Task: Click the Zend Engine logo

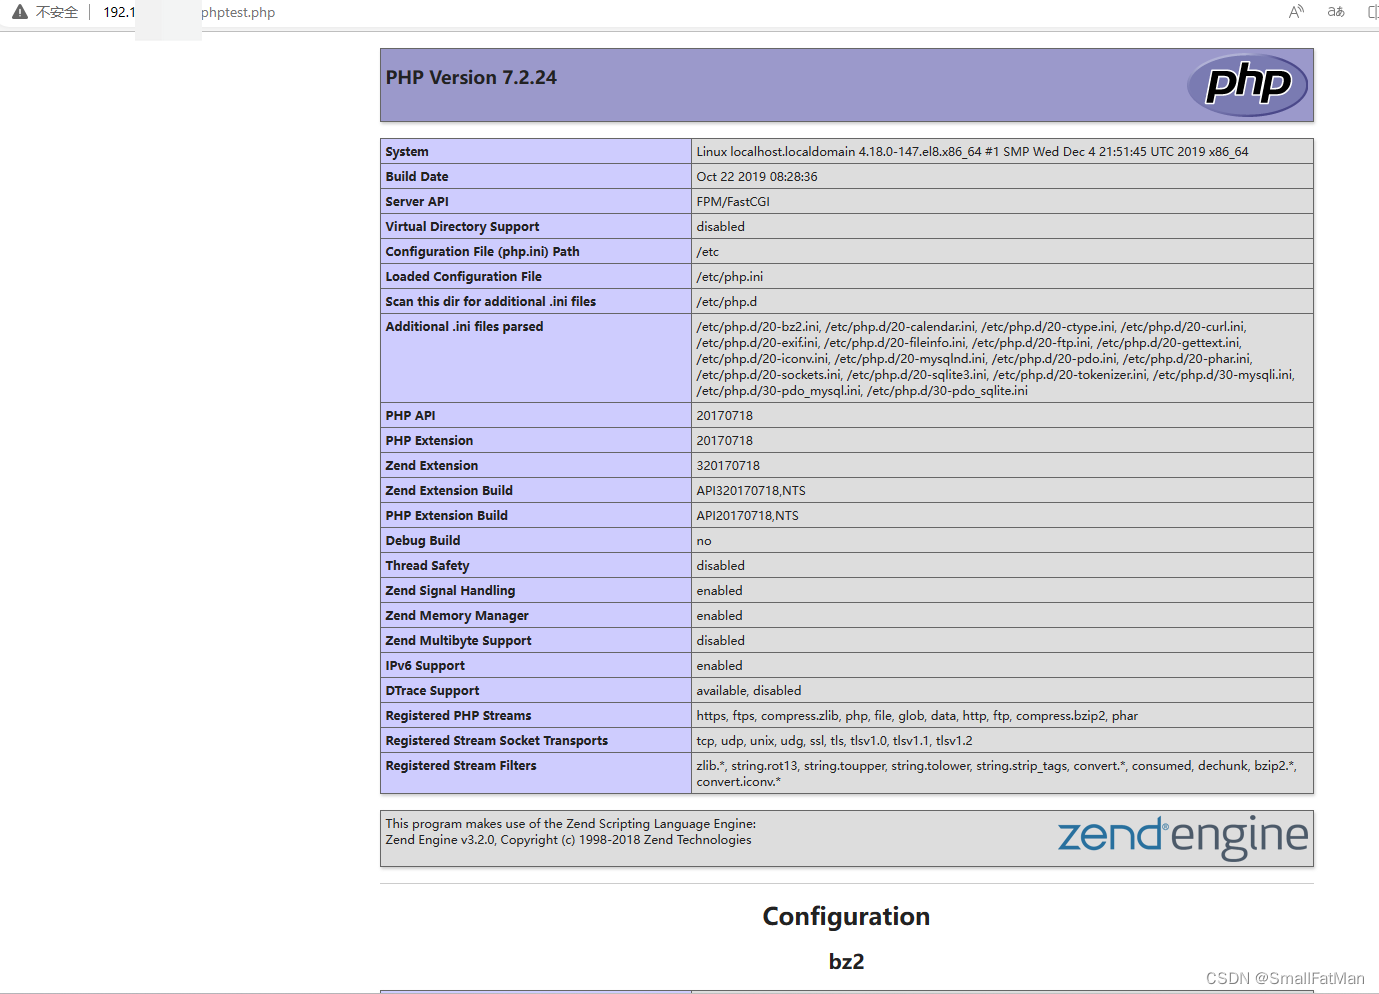Action: tap(1183, 836)
